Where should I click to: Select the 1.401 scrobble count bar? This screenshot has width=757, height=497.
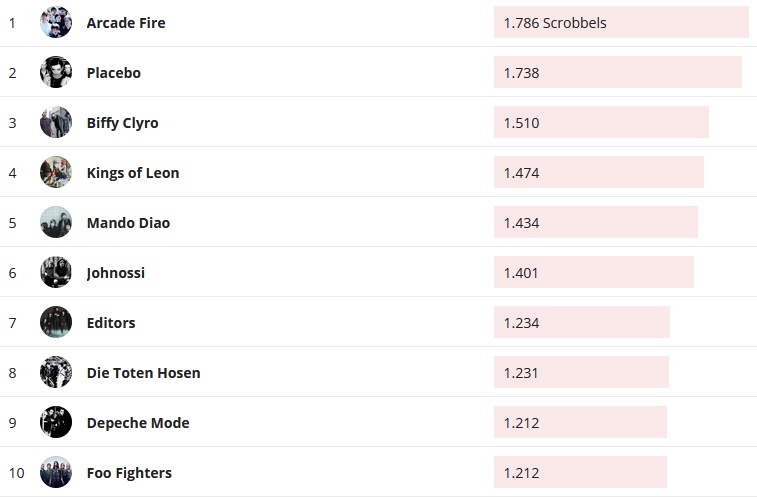[593, 272]
